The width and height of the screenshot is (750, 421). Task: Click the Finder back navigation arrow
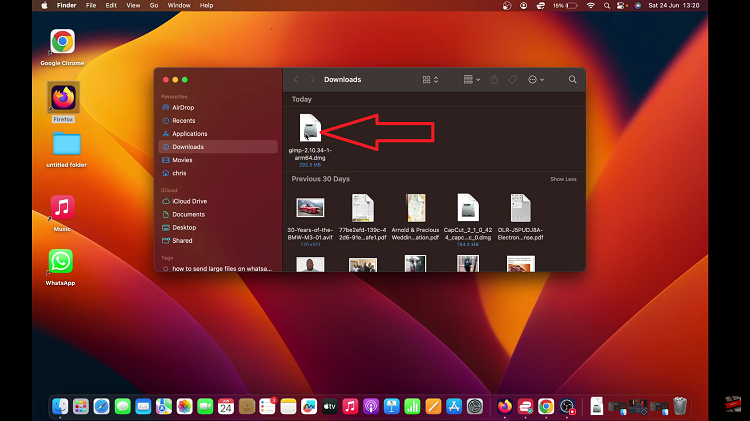click(x=296, y=79)
